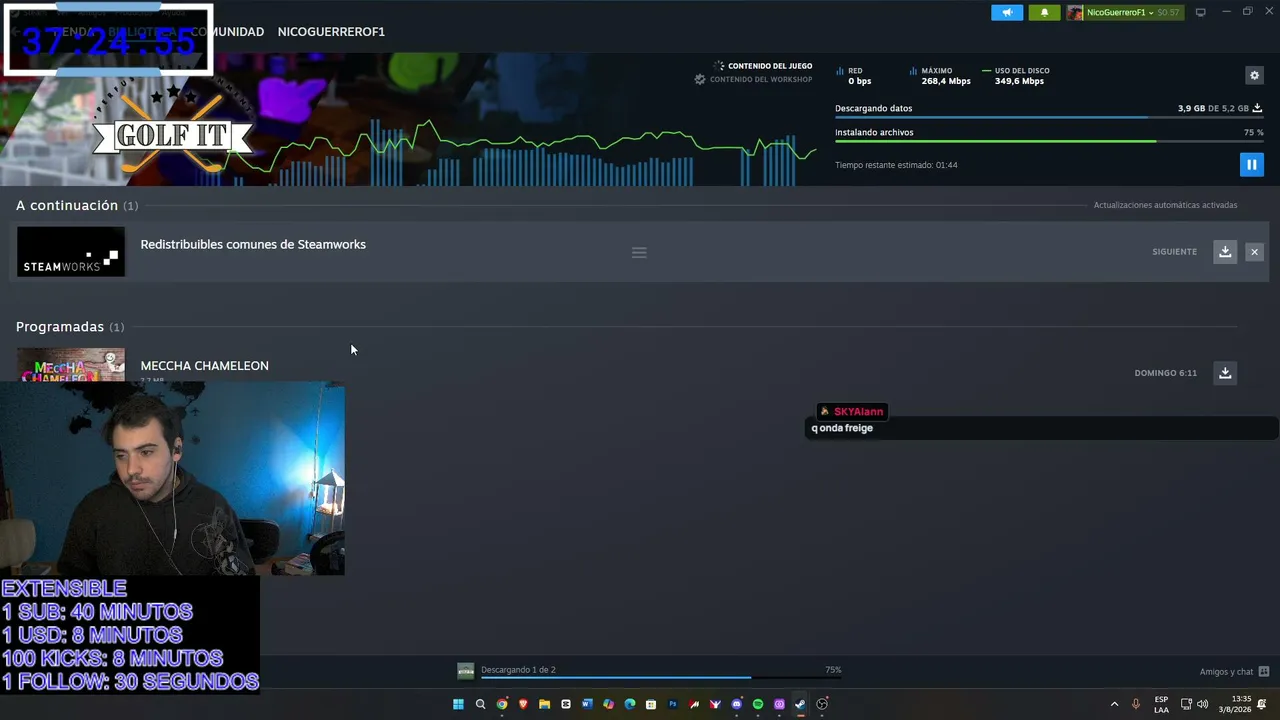Click the NicoGuerreroF1 profile avatar
The height and width of the screenshot is (720, 1280).
tap(1075, 12)
